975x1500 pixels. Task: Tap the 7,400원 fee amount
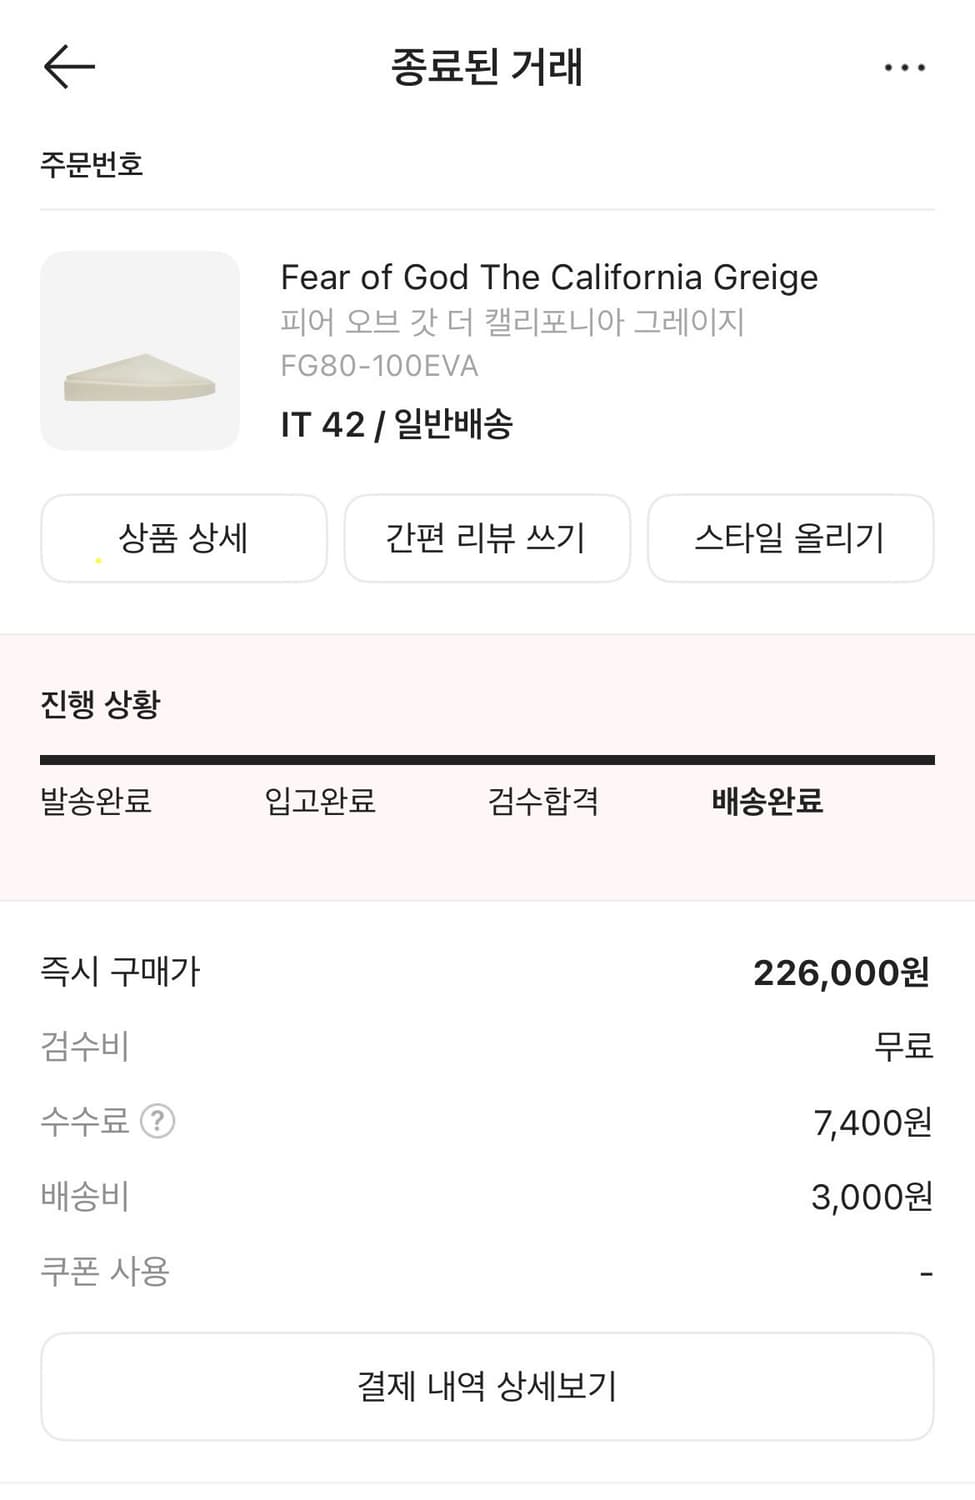click(872, 1122)
